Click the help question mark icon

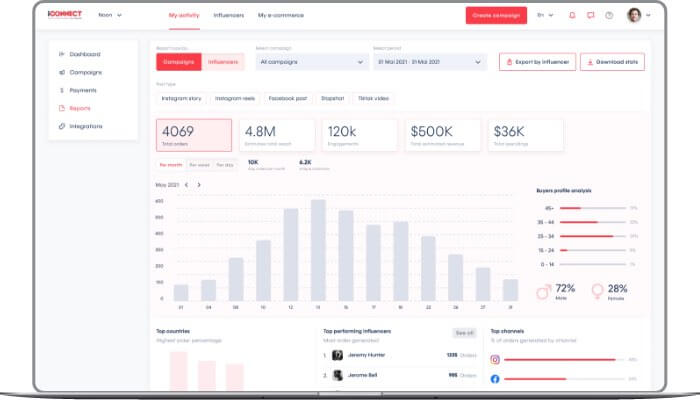609,15
